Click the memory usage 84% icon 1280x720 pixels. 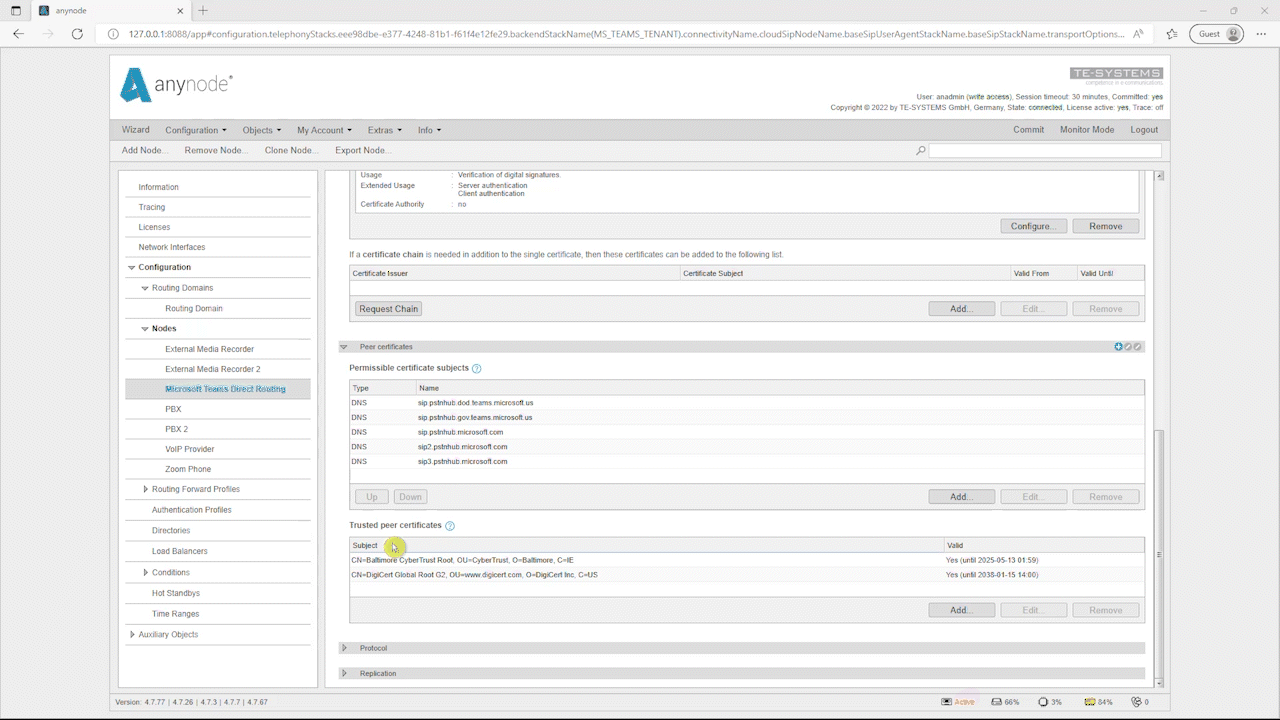tap(1088, 702)
